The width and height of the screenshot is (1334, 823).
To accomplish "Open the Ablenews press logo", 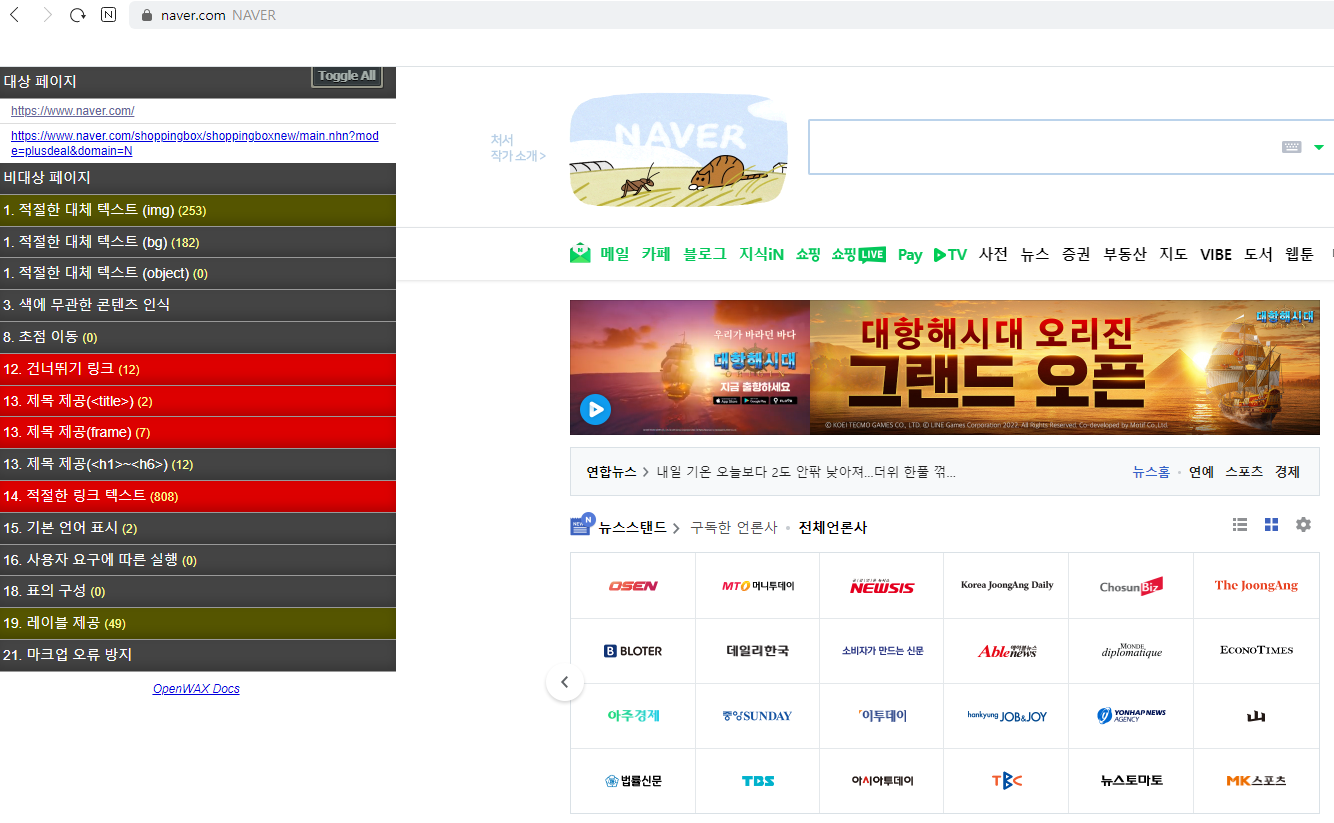I will coord(1007,651).
